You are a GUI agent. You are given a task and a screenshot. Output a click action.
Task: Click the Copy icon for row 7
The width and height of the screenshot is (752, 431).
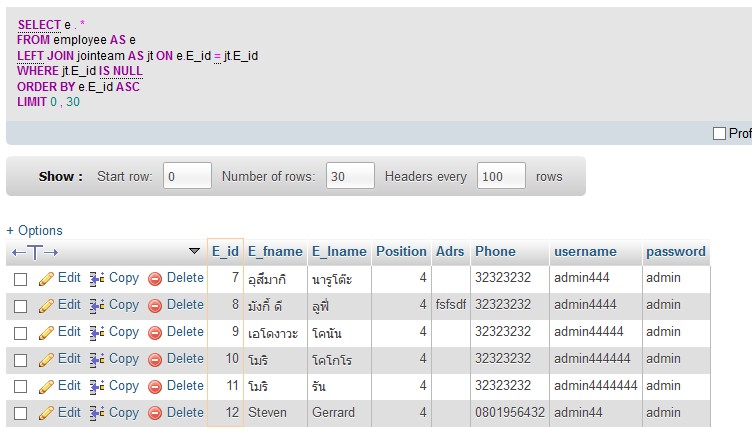(97, 279)
